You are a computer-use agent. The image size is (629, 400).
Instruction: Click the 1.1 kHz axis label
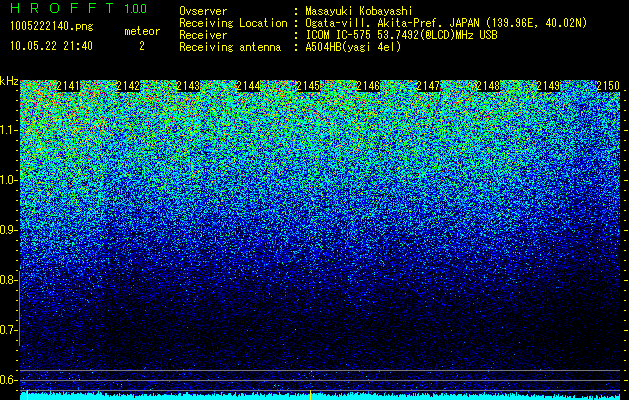click(x=9, y=130)
